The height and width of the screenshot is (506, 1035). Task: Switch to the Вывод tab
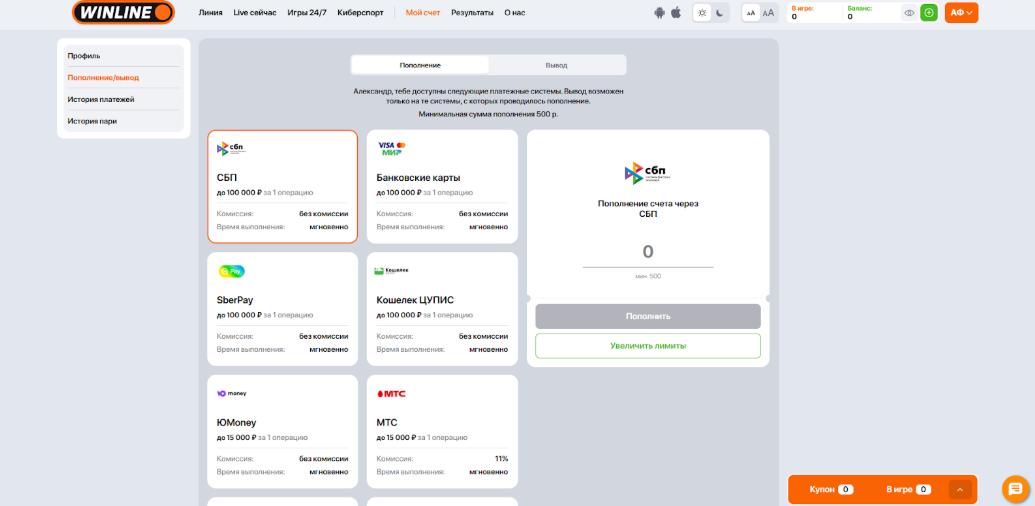click(557, 65)
